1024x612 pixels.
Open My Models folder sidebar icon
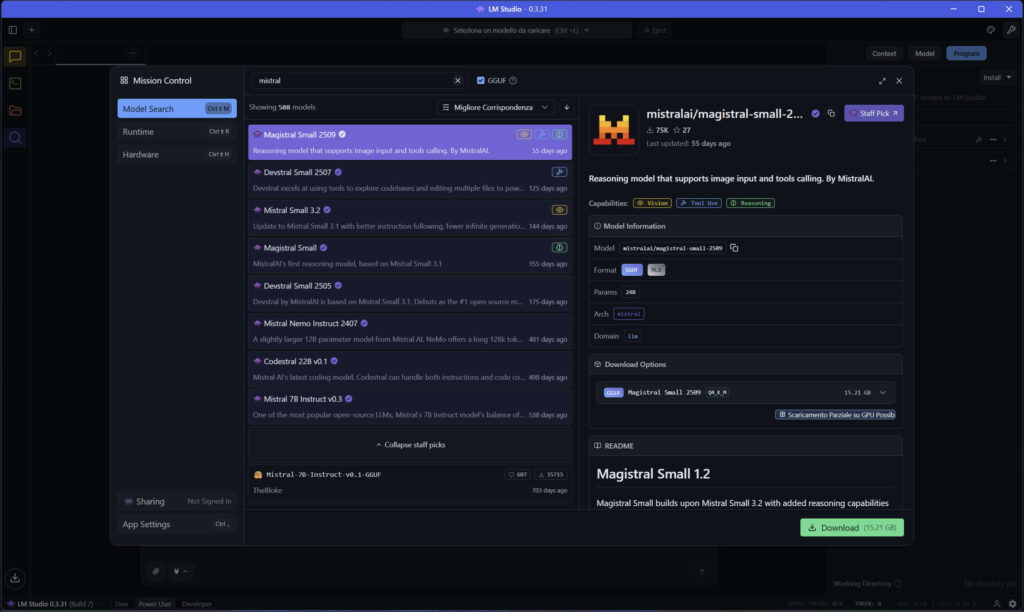tap(15, 111)
